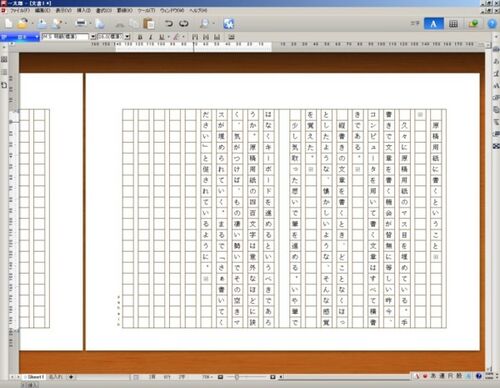The width and height of the screenshot is (500, 388).
Task: Click the blue A text mode button
Action: [x=433, y=24]
